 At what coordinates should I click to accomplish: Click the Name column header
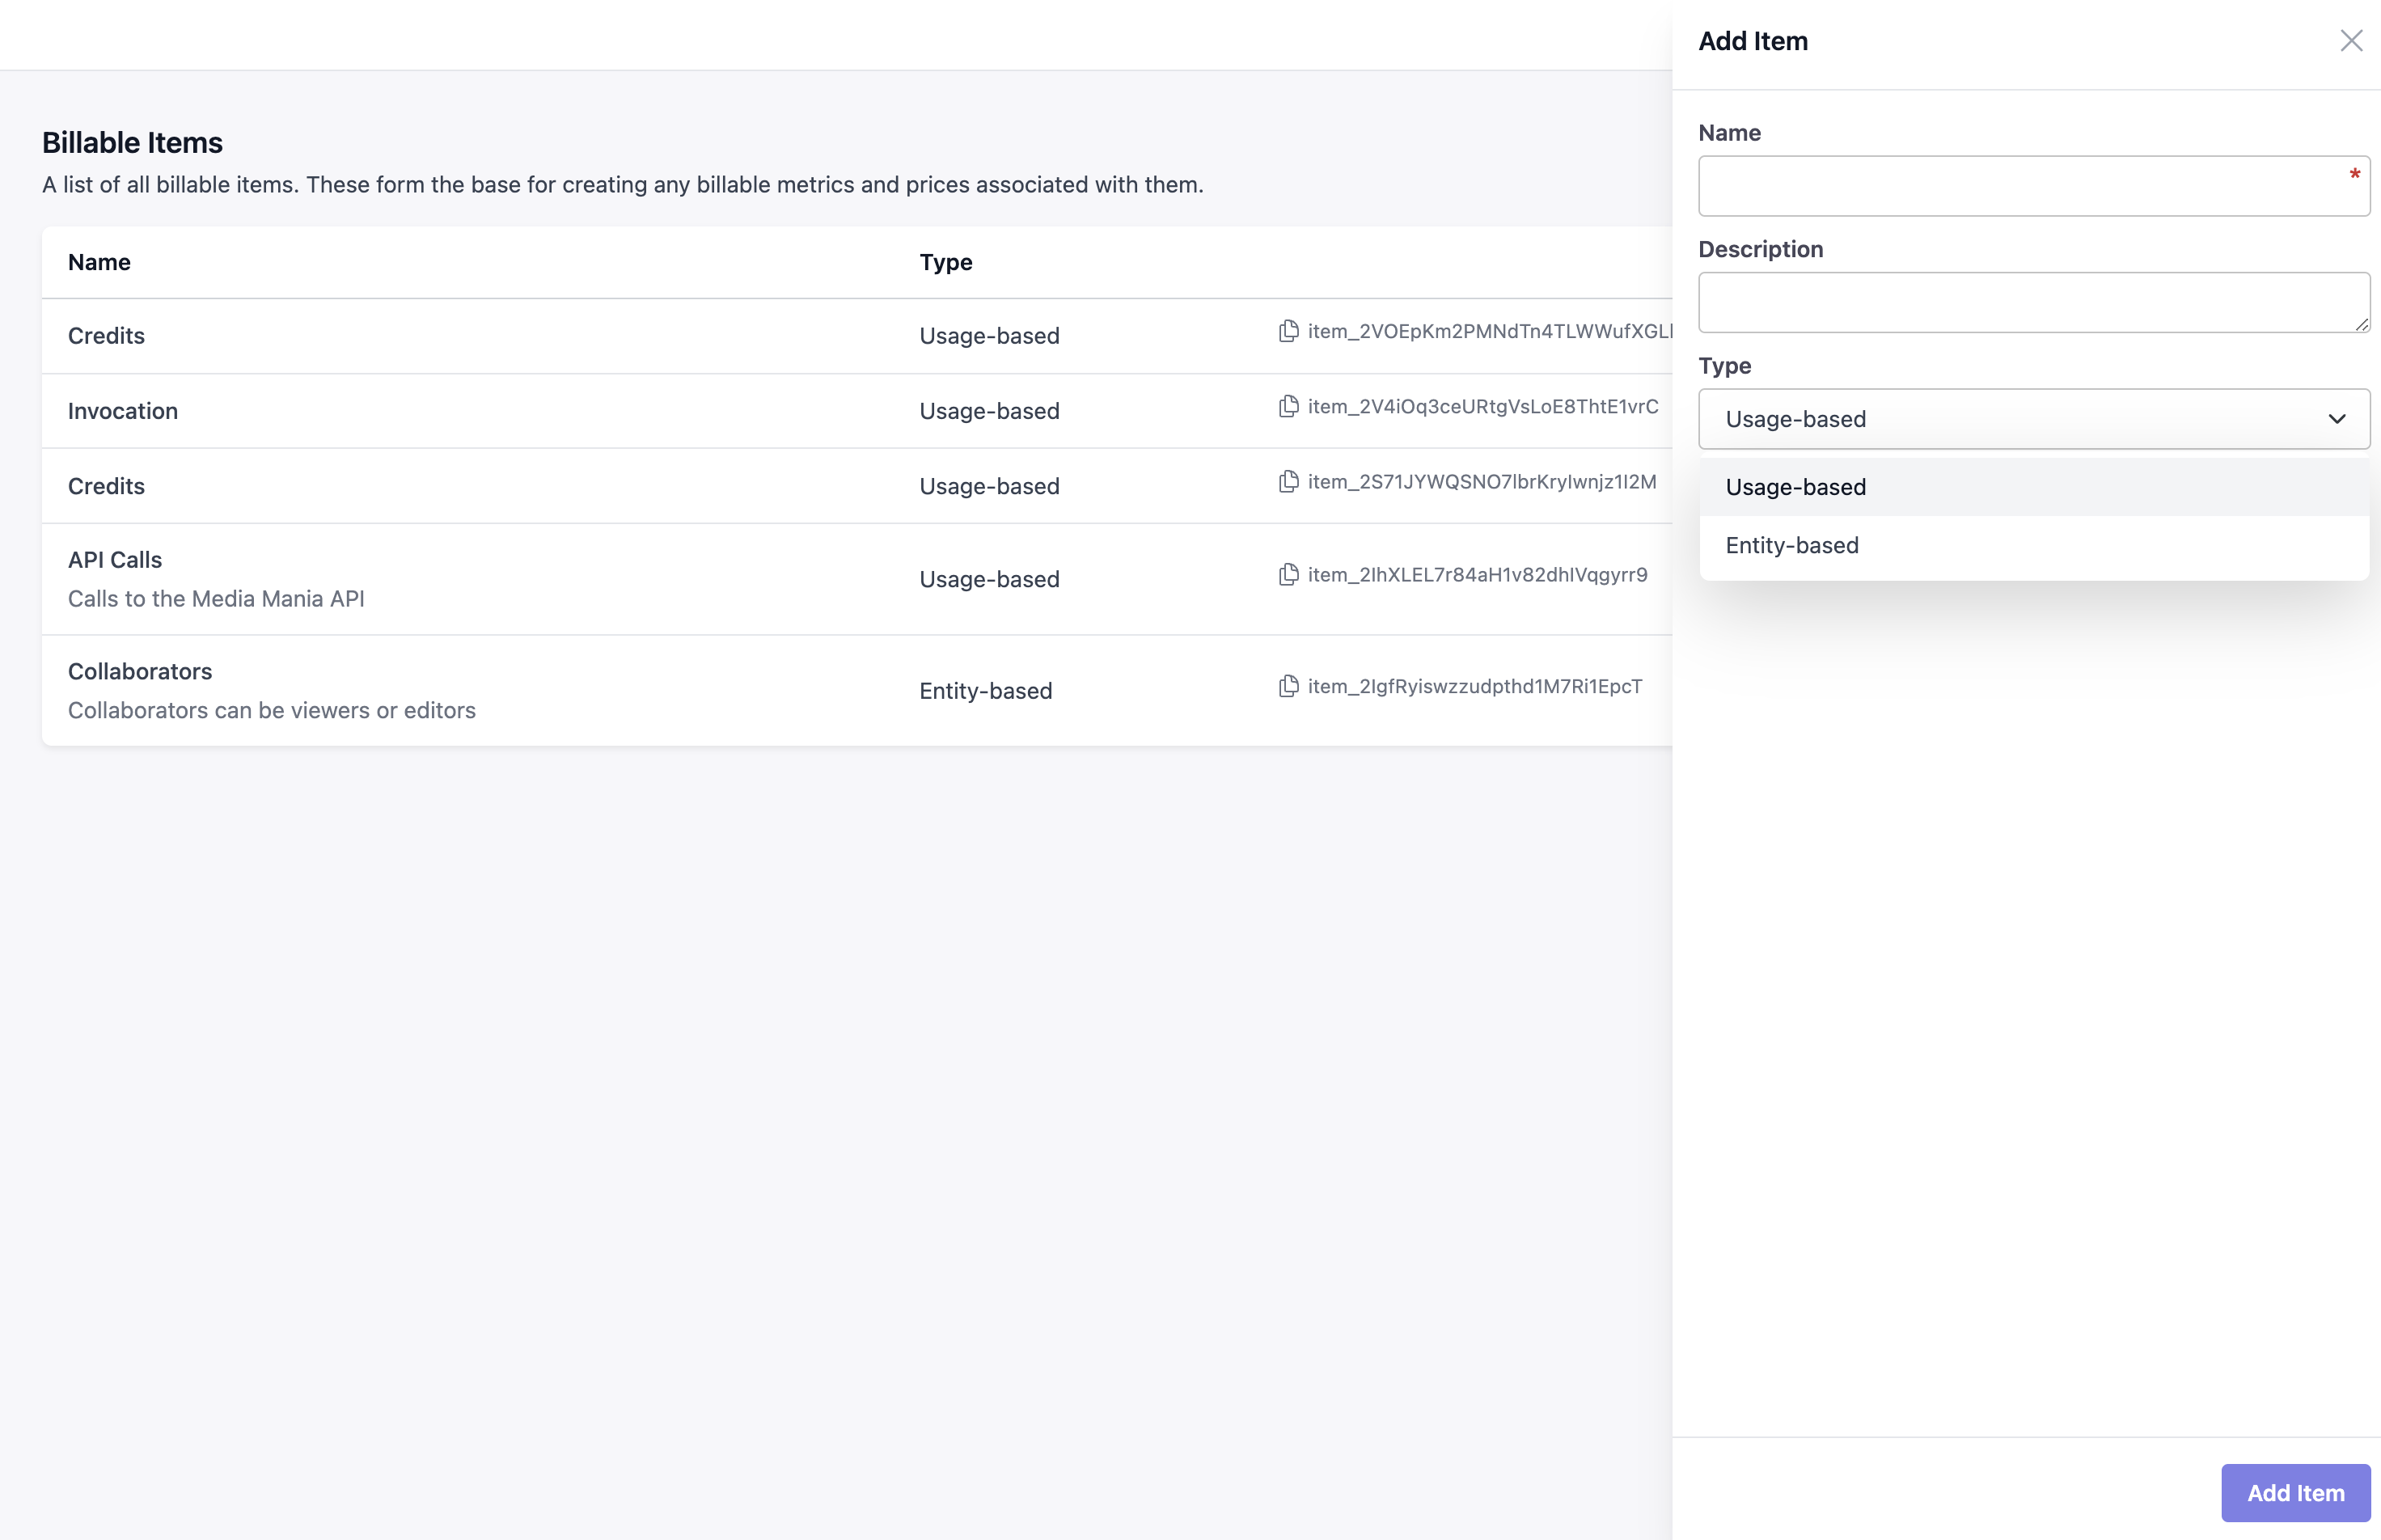(99, 262)
